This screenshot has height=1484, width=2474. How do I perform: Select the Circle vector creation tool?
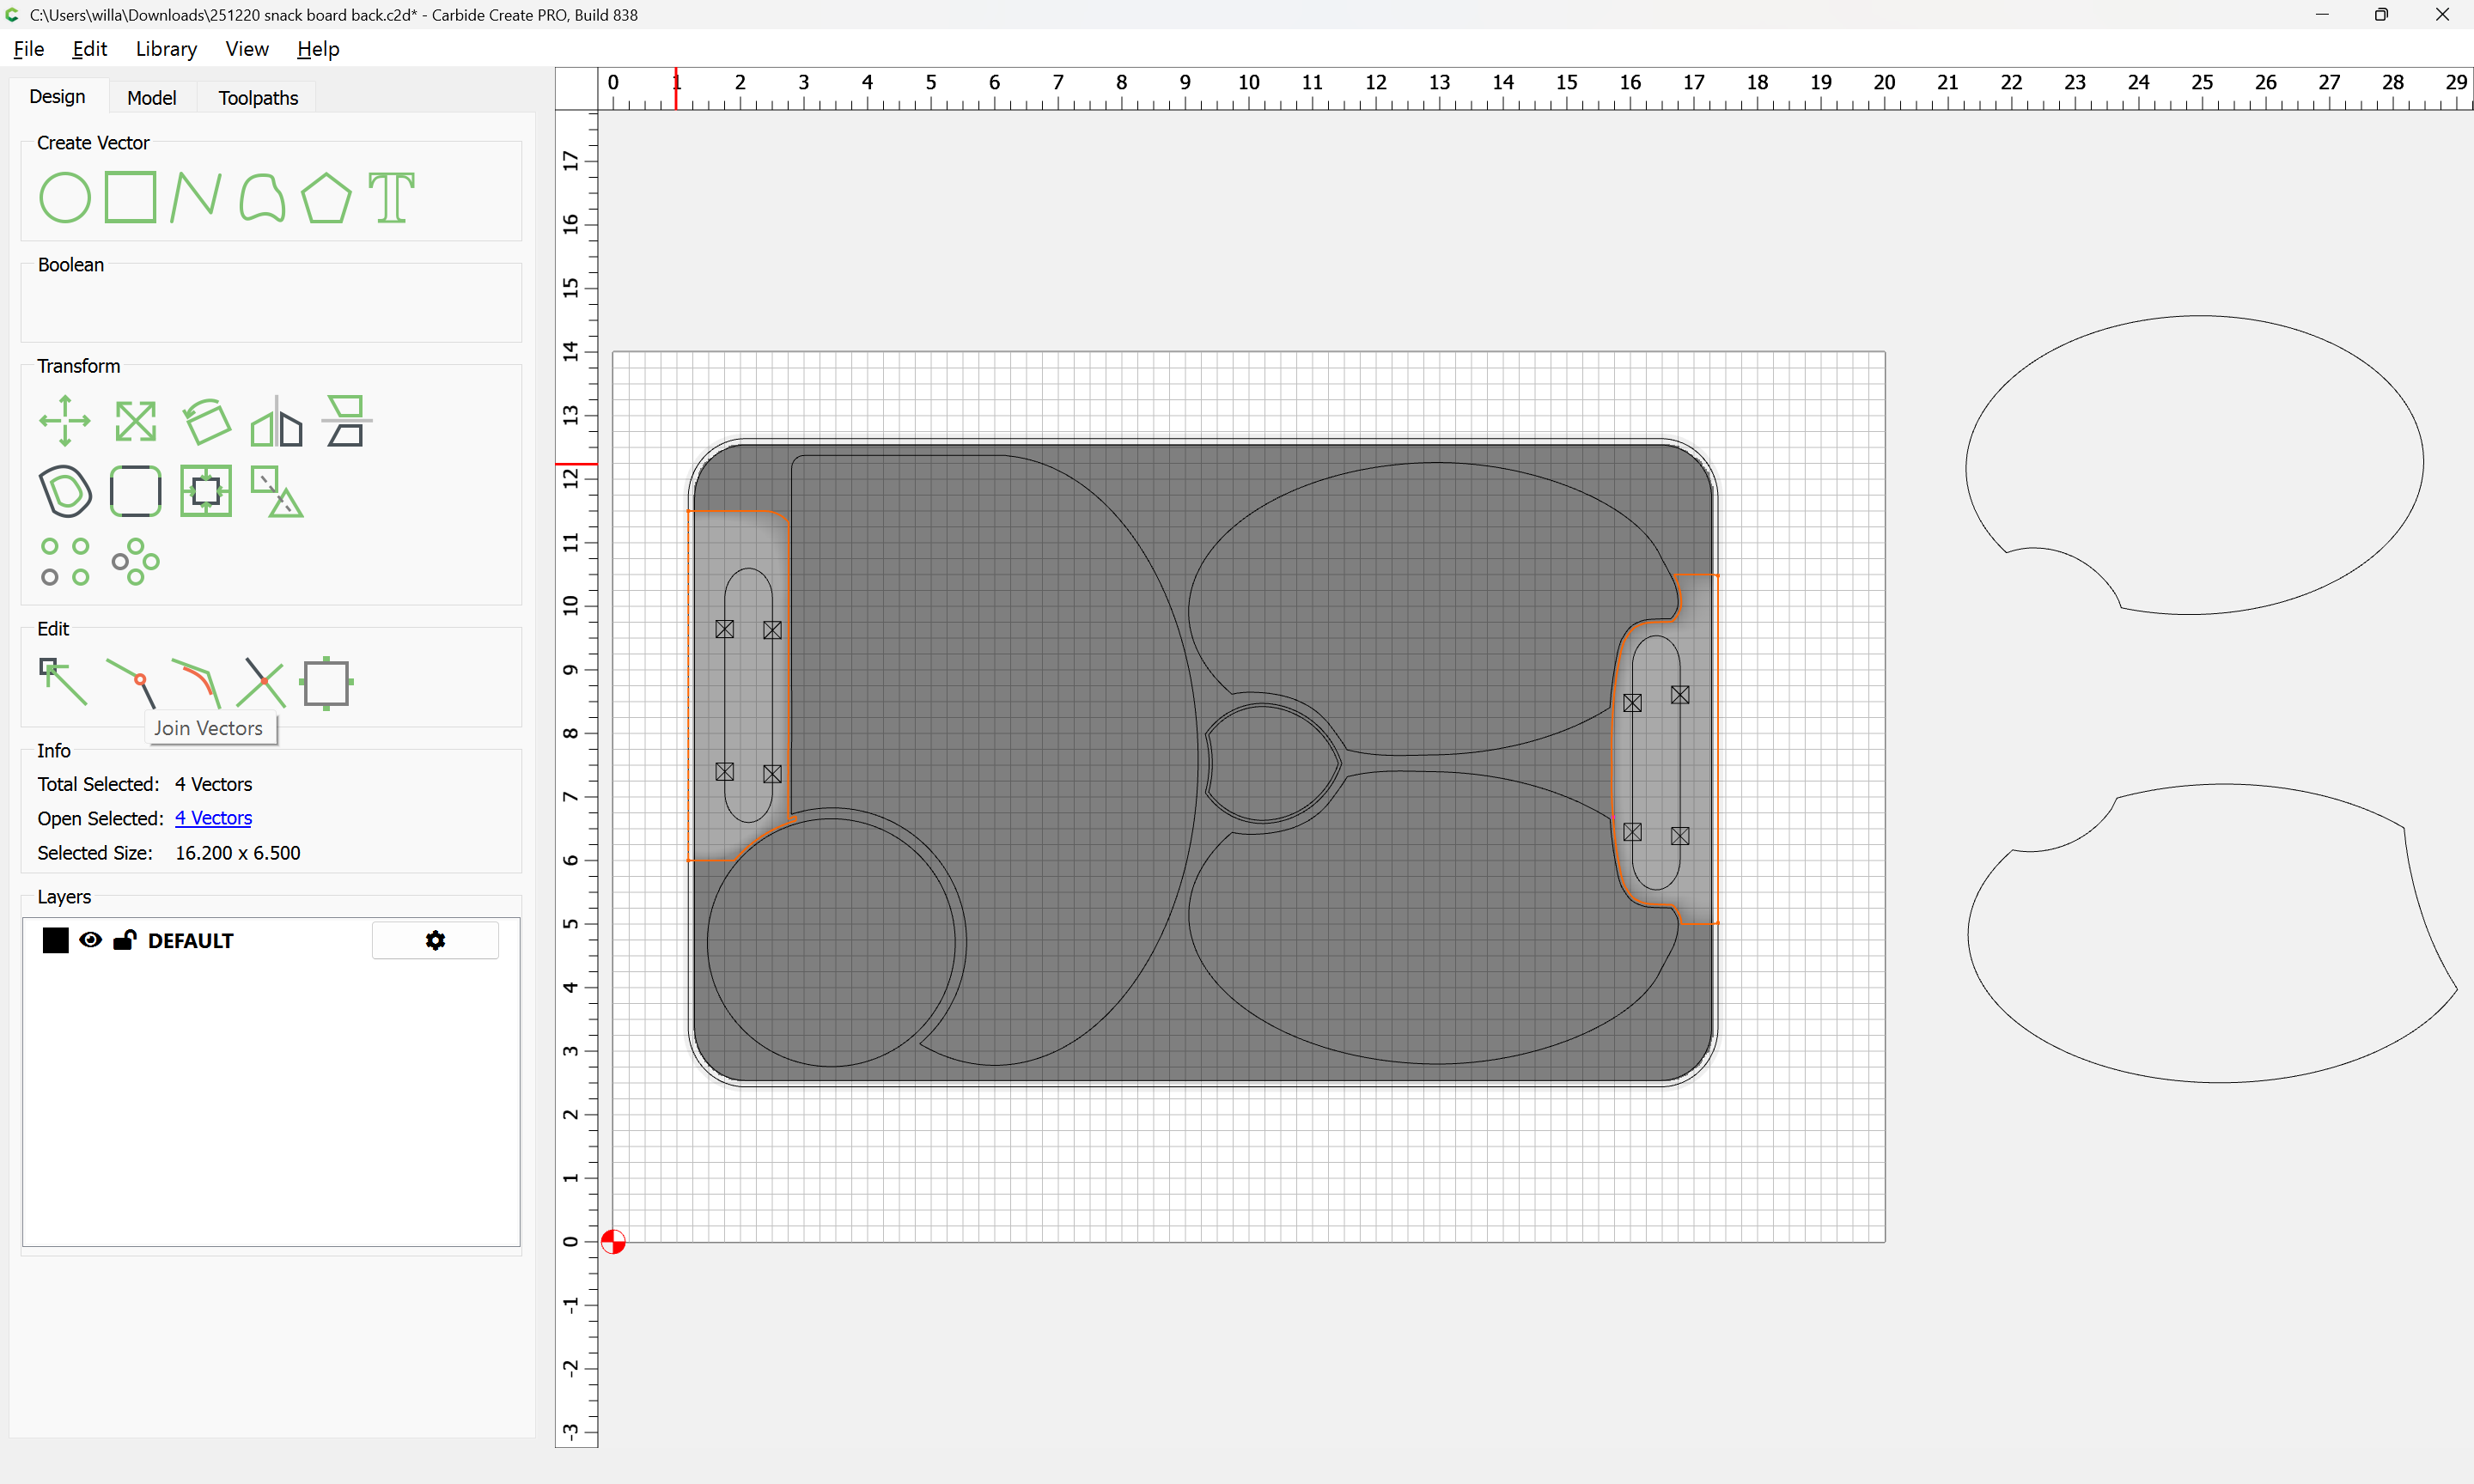pos(65,197)
